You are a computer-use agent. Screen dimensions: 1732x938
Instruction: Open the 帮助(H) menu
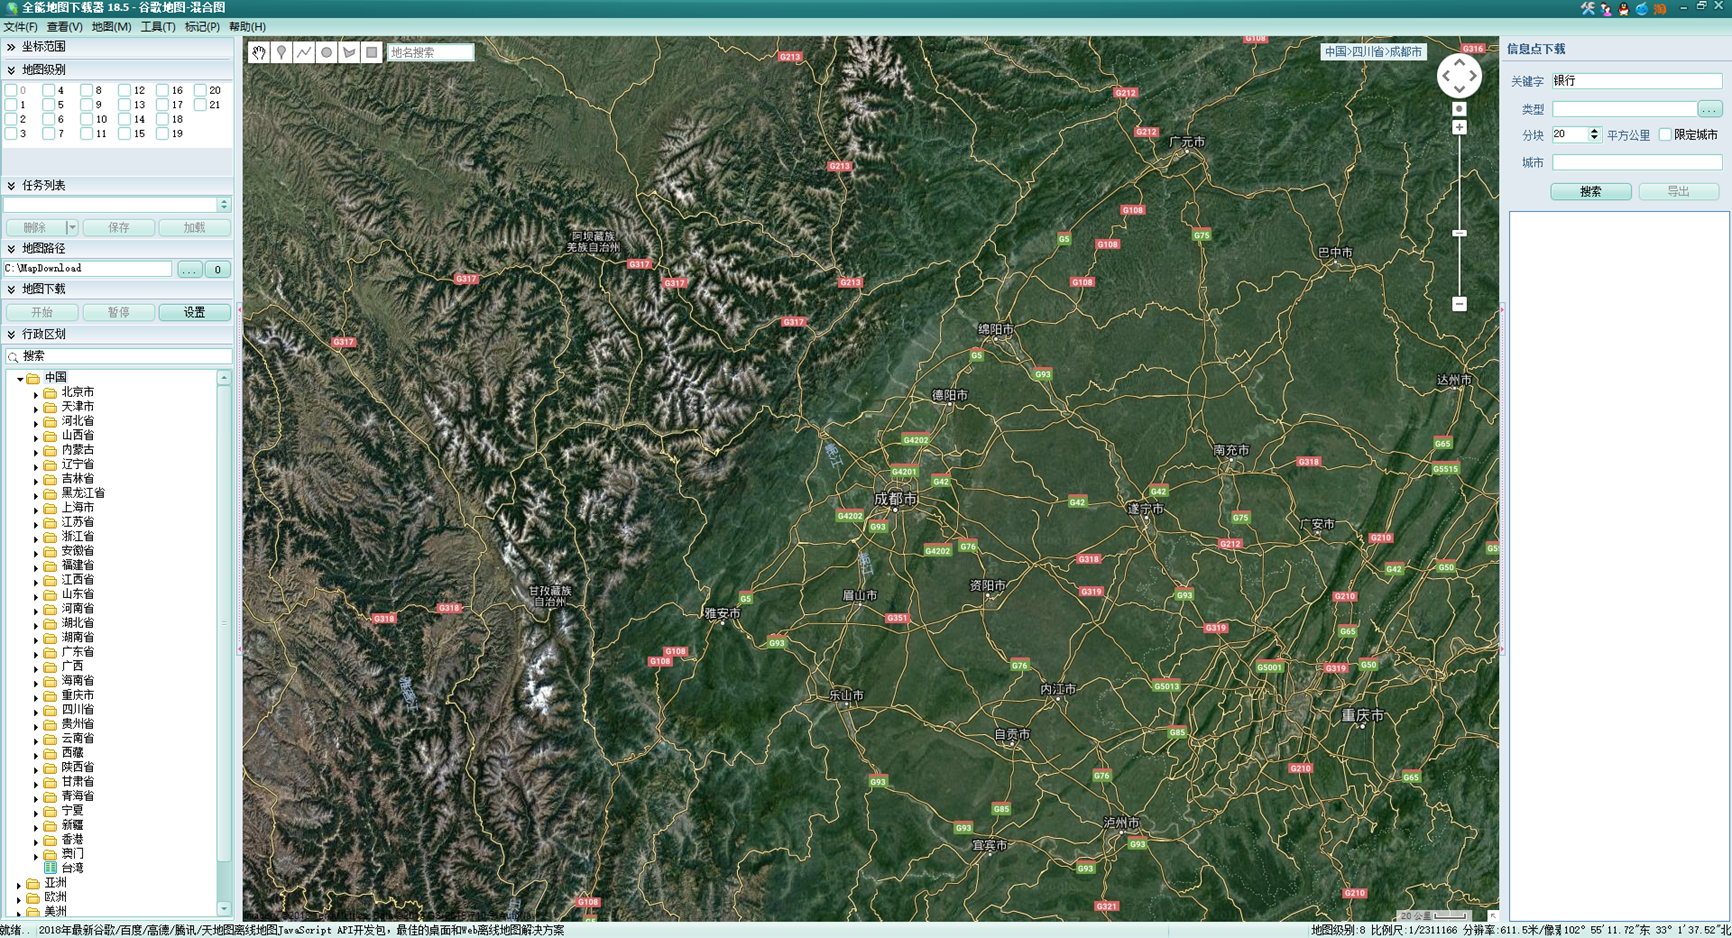[x=247, y=27]
